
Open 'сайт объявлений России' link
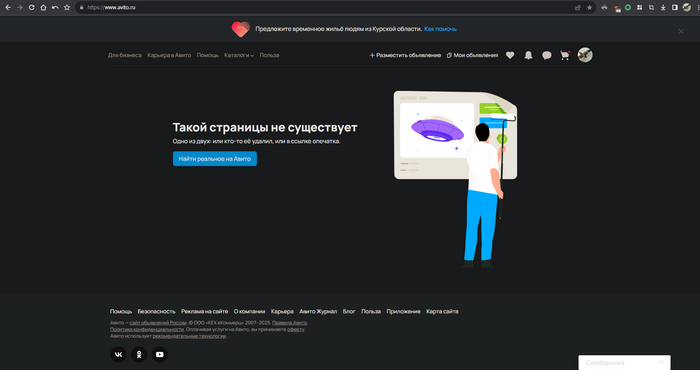click(x=158, y=323)
